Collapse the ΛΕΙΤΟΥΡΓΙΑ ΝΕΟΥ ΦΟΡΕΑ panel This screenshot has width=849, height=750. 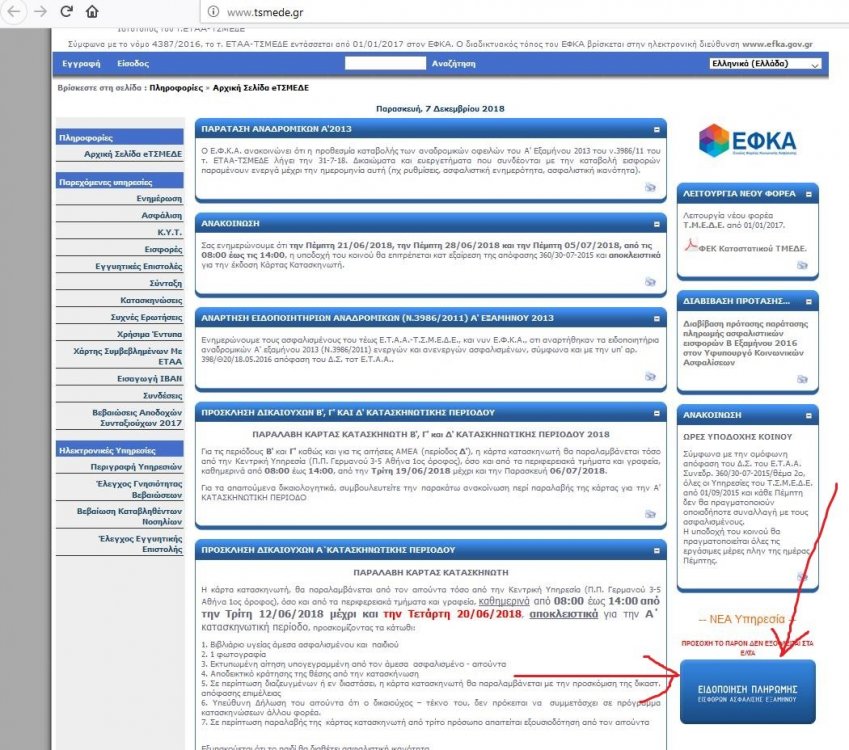(x=808, y=189)
